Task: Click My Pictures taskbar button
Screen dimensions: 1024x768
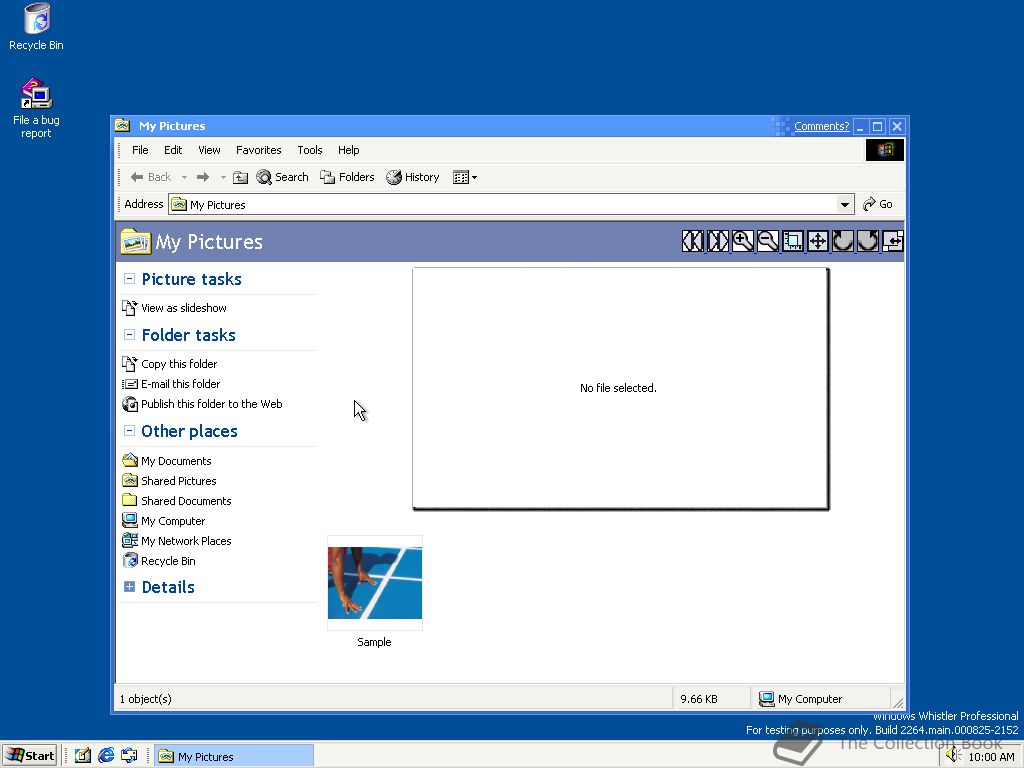Action: 234,756
